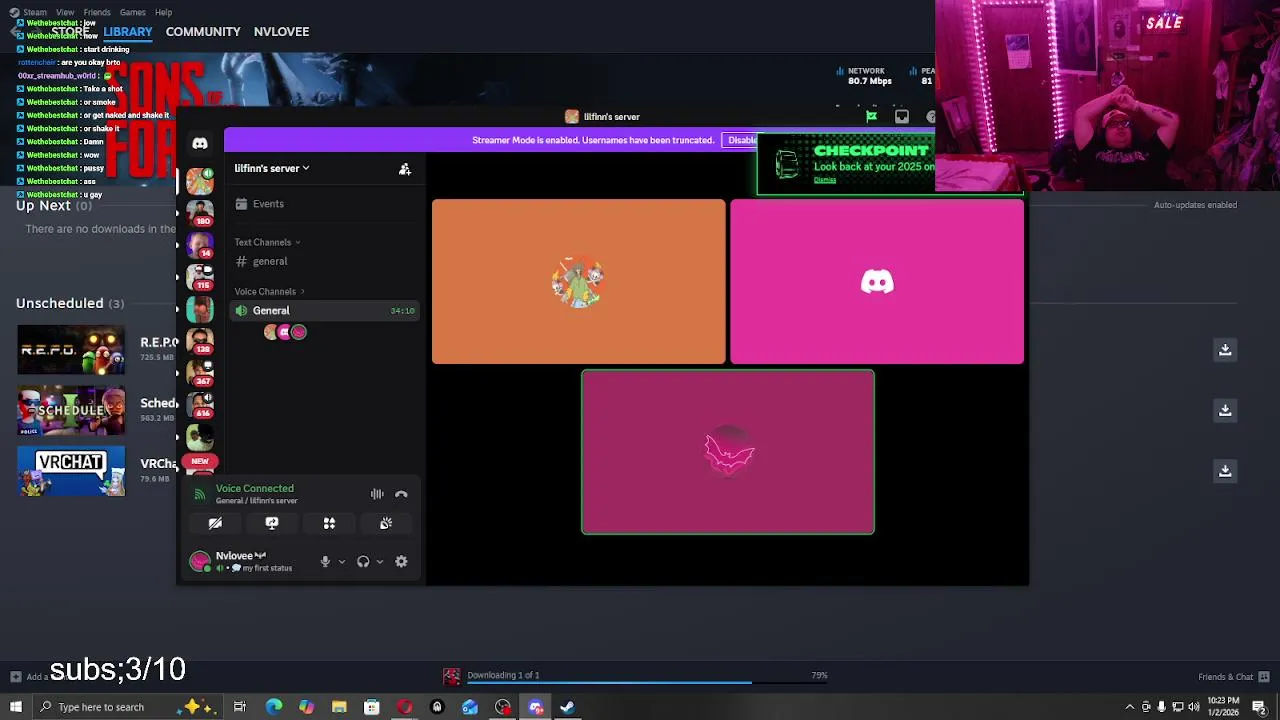
Task: Open the Games menu in Steam
Action: pos(132,12)
